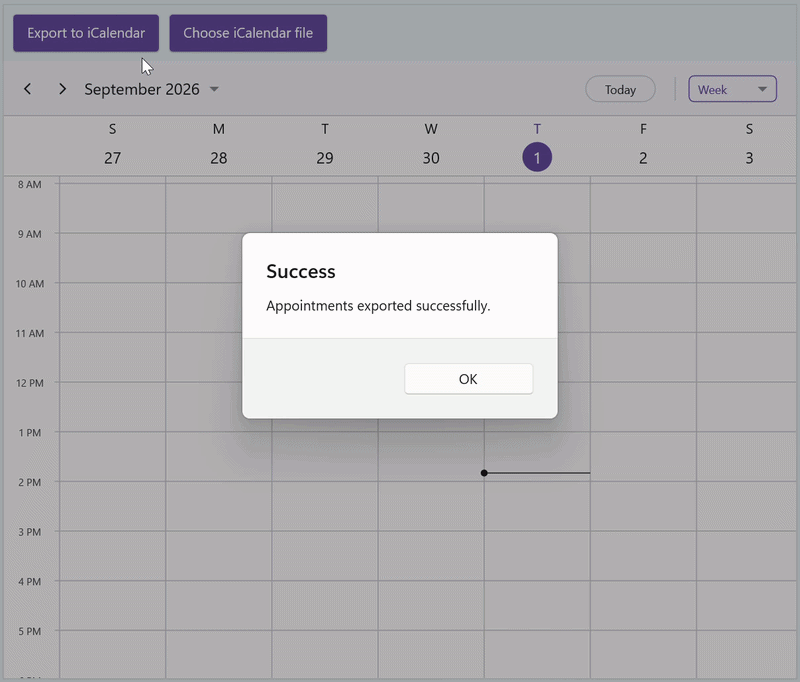Click the 5 PM time label
The height and width of the screenshot is (682, 800).
click(30, 631)
